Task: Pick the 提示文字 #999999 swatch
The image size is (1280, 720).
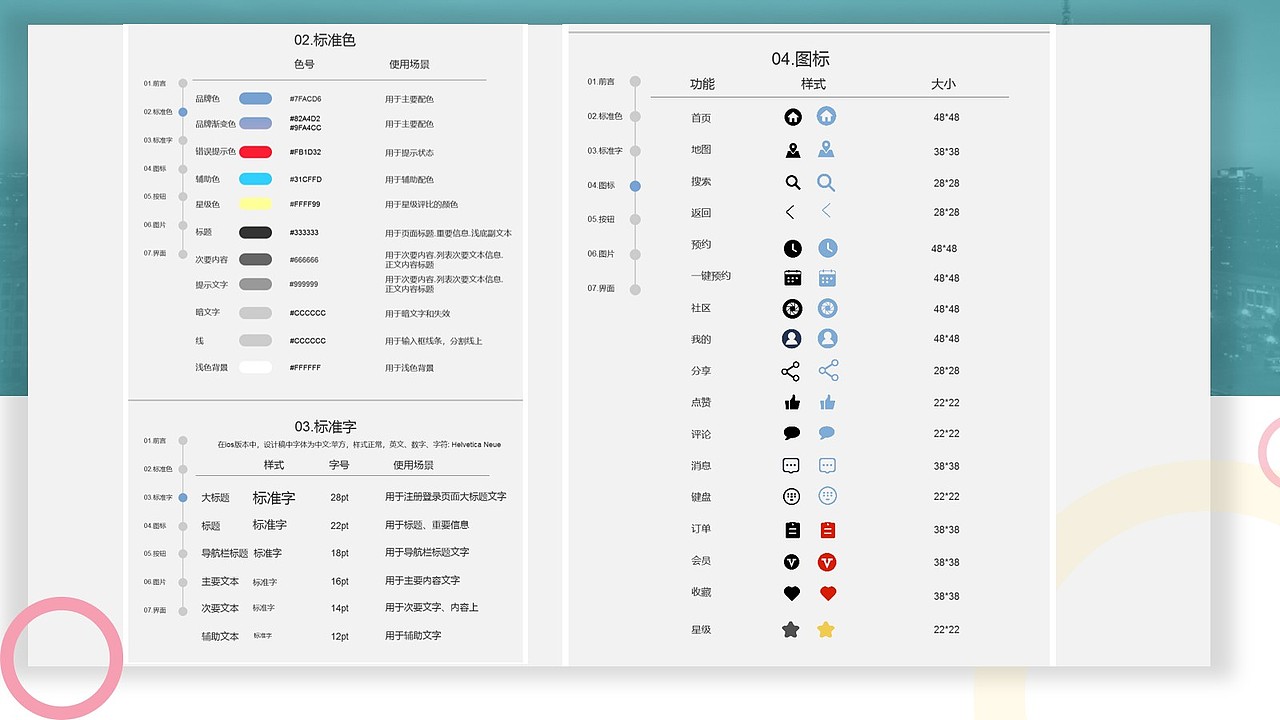Action: coord(256,284)
